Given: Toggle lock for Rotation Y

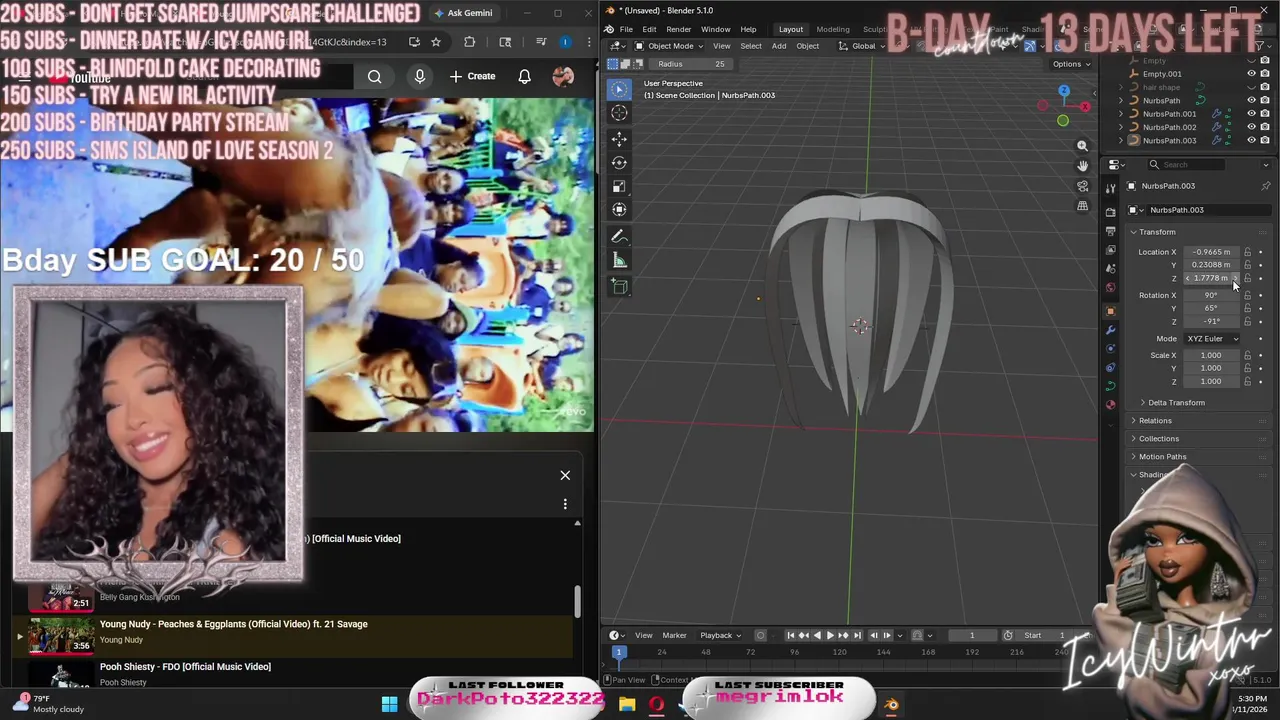Looking at the screenshot, I should point(1247,308).
